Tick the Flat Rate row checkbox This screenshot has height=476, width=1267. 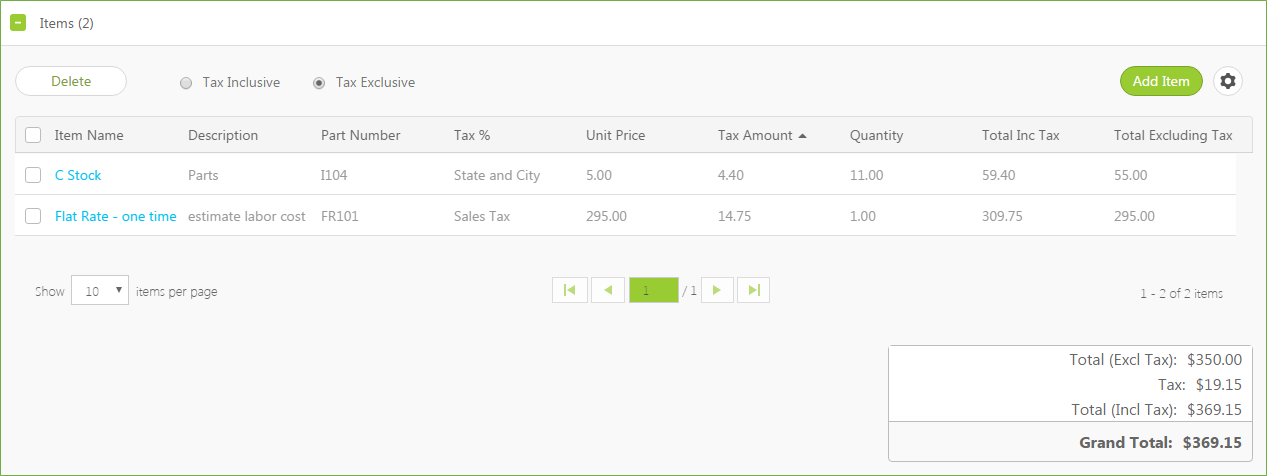[x=33, y=216]
